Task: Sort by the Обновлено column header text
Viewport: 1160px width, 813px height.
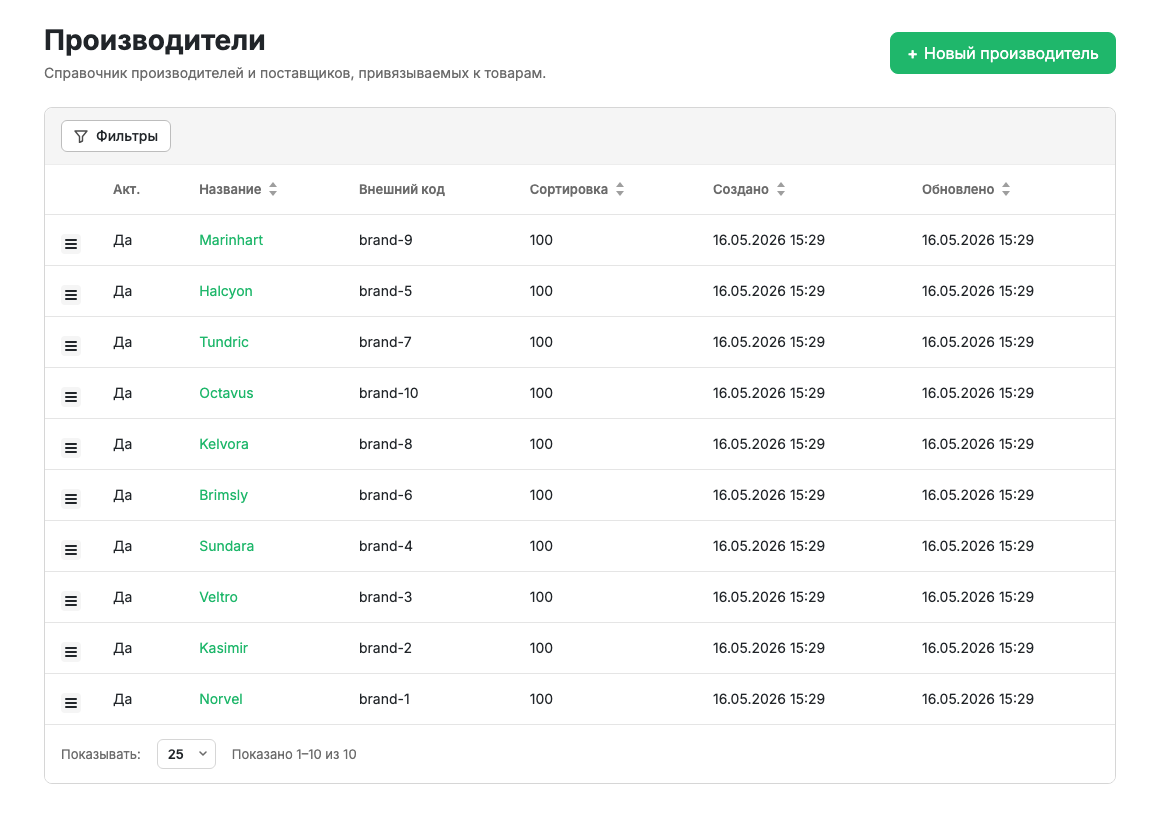Action: (958, 189)
